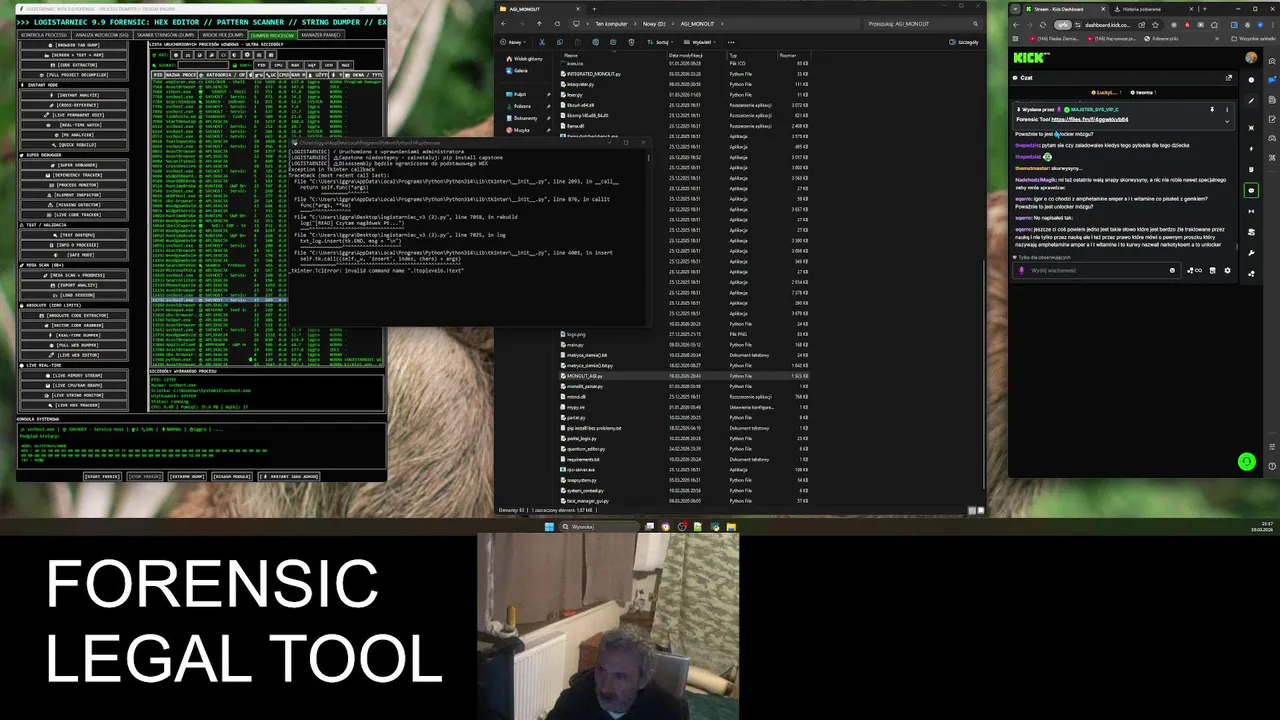Sort the process list by RAM button
The image size is (1280, 720).
coord(295,65)
